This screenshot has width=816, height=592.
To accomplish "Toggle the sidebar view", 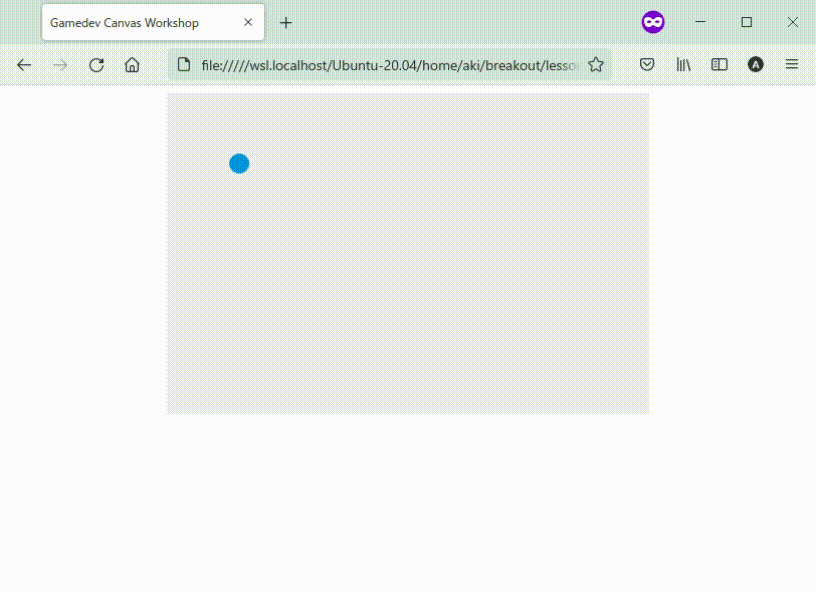I will [x=719, y=65].
